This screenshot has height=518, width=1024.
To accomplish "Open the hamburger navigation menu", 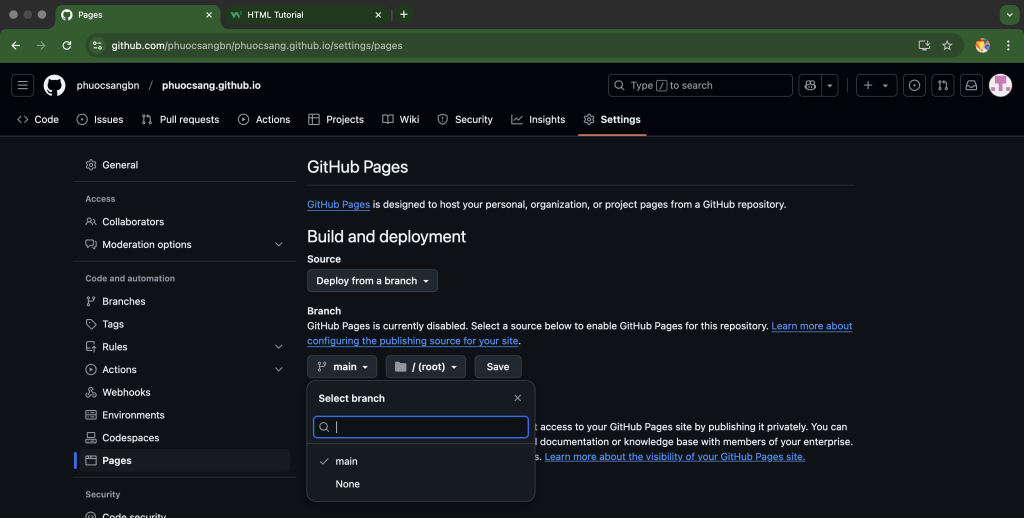I will pyautogui.click(x=22, y=85).
